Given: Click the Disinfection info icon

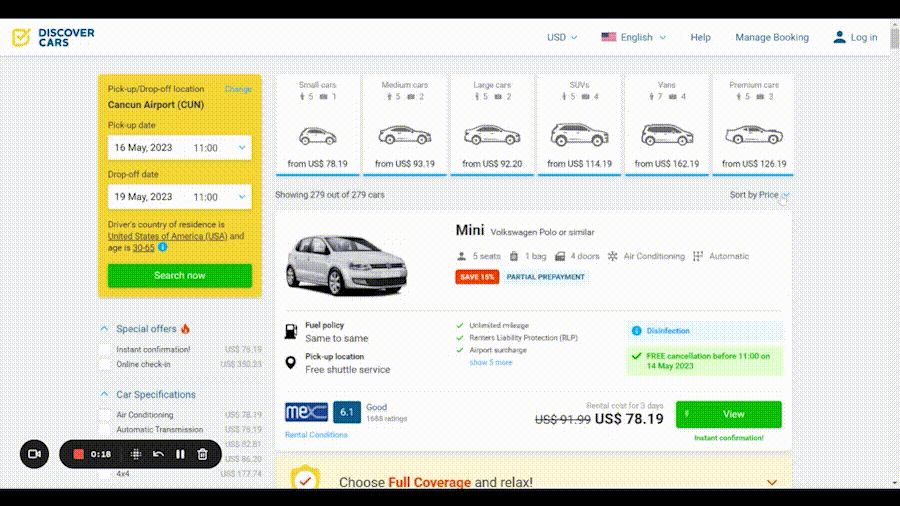Looking at the screenshot, I should 637,330.
